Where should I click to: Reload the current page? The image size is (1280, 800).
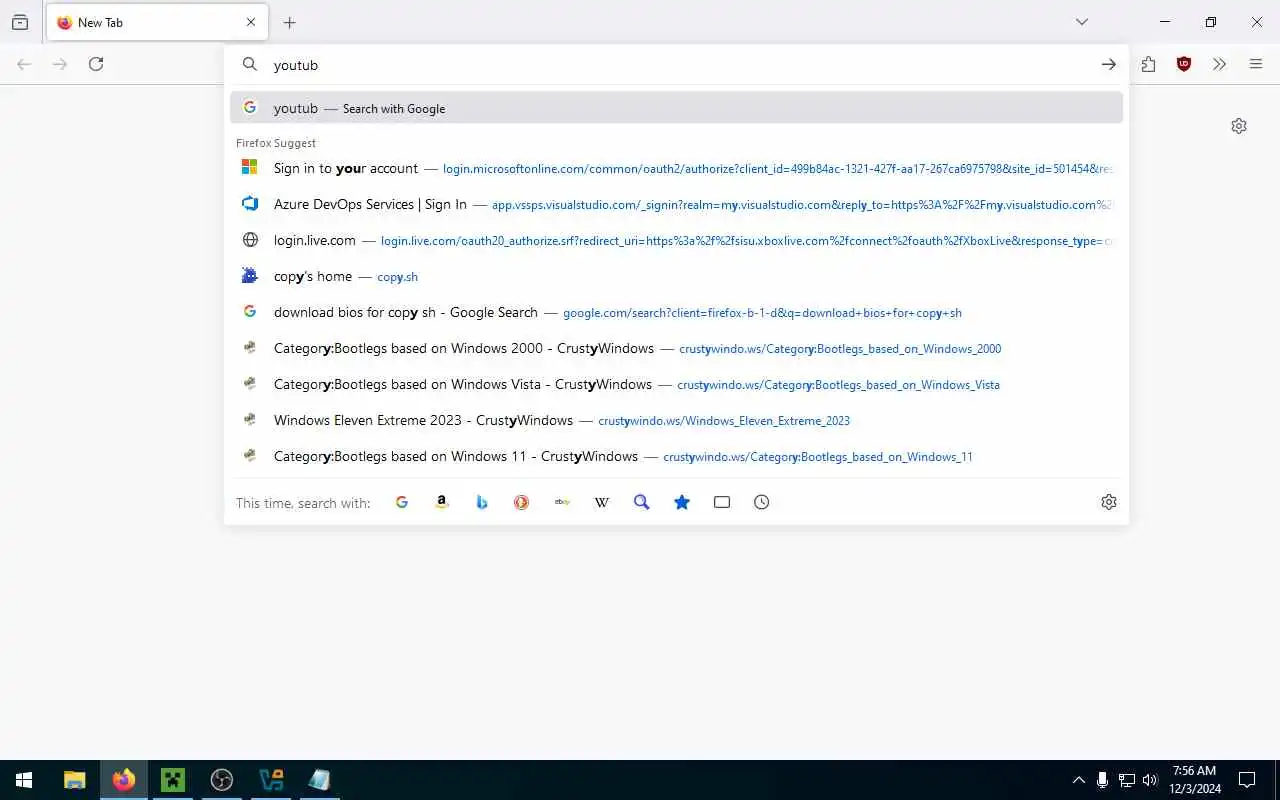tap(96, 64)
